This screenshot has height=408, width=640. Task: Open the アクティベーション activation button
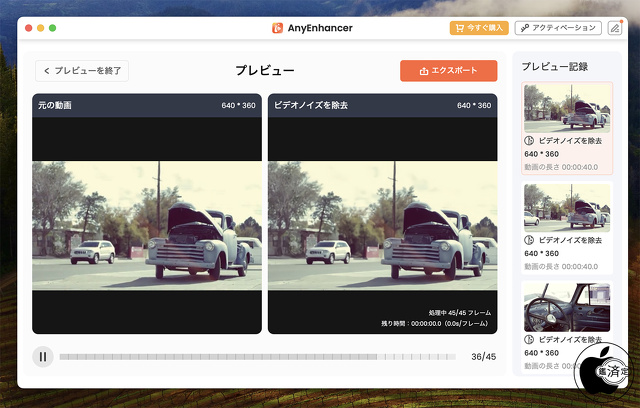pyautogui.click(x=558, y=28)
